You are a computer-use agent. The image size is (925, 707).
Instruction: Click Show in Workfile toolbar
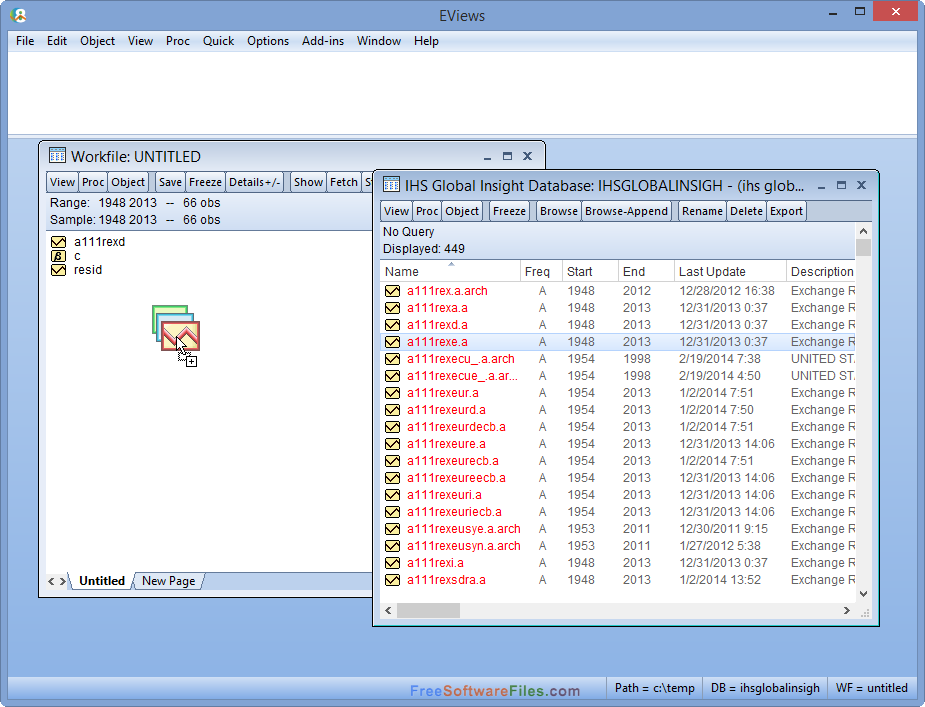[x=308, y=182]
